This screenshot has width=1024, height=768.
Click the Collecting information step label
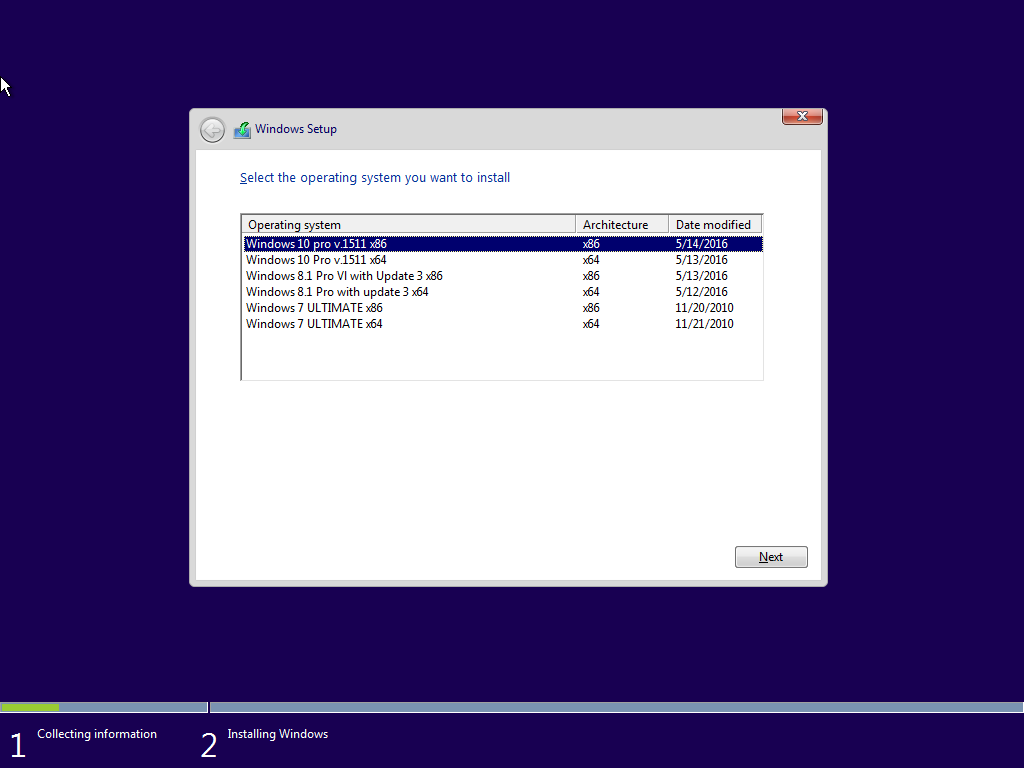pyautogui.click(x=97, y=734)
